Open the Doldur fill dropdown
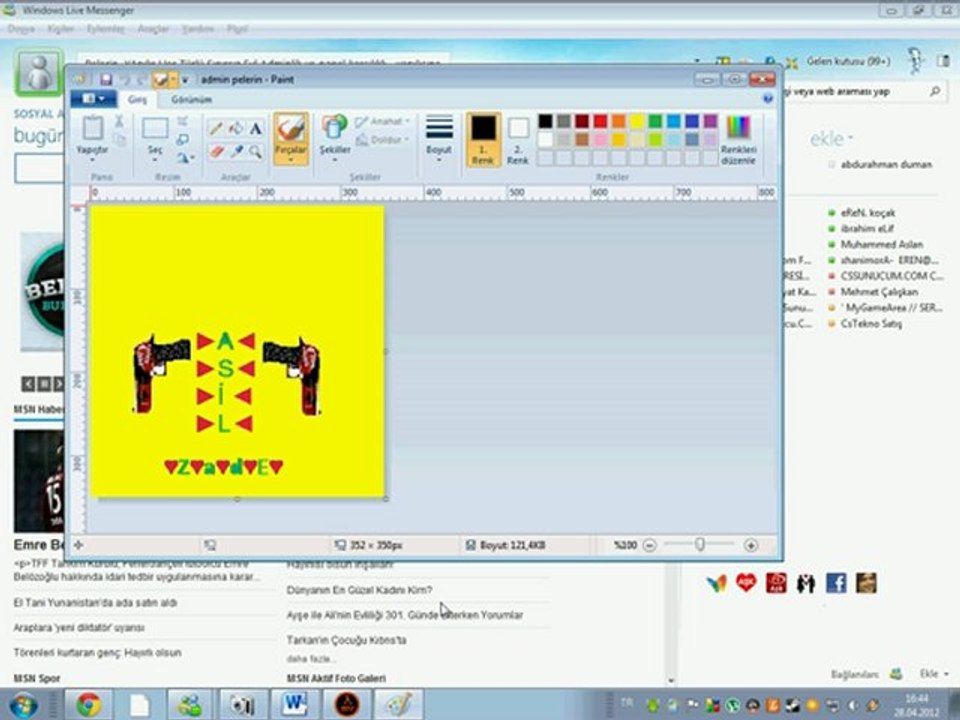The image size is (960, 720). [382, 140]
